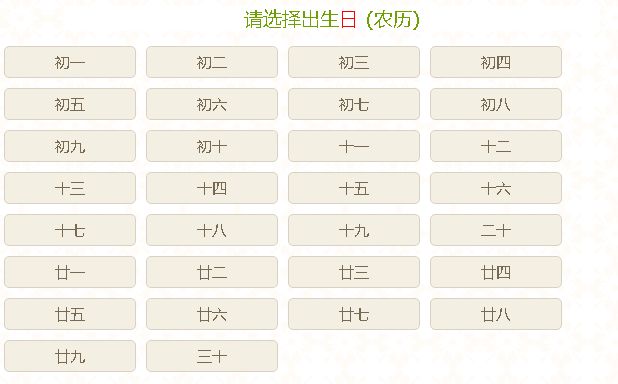Pick 廿一 as lunar birth day
The width and height of the screenshot is (618, 384).
coord(70,272)
